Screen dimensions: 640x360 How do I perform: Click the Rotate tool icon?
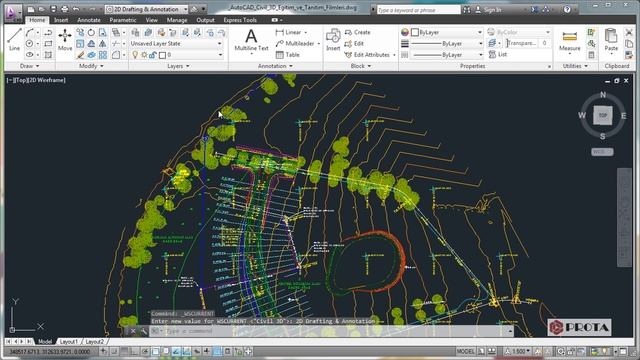click(91, 32)
